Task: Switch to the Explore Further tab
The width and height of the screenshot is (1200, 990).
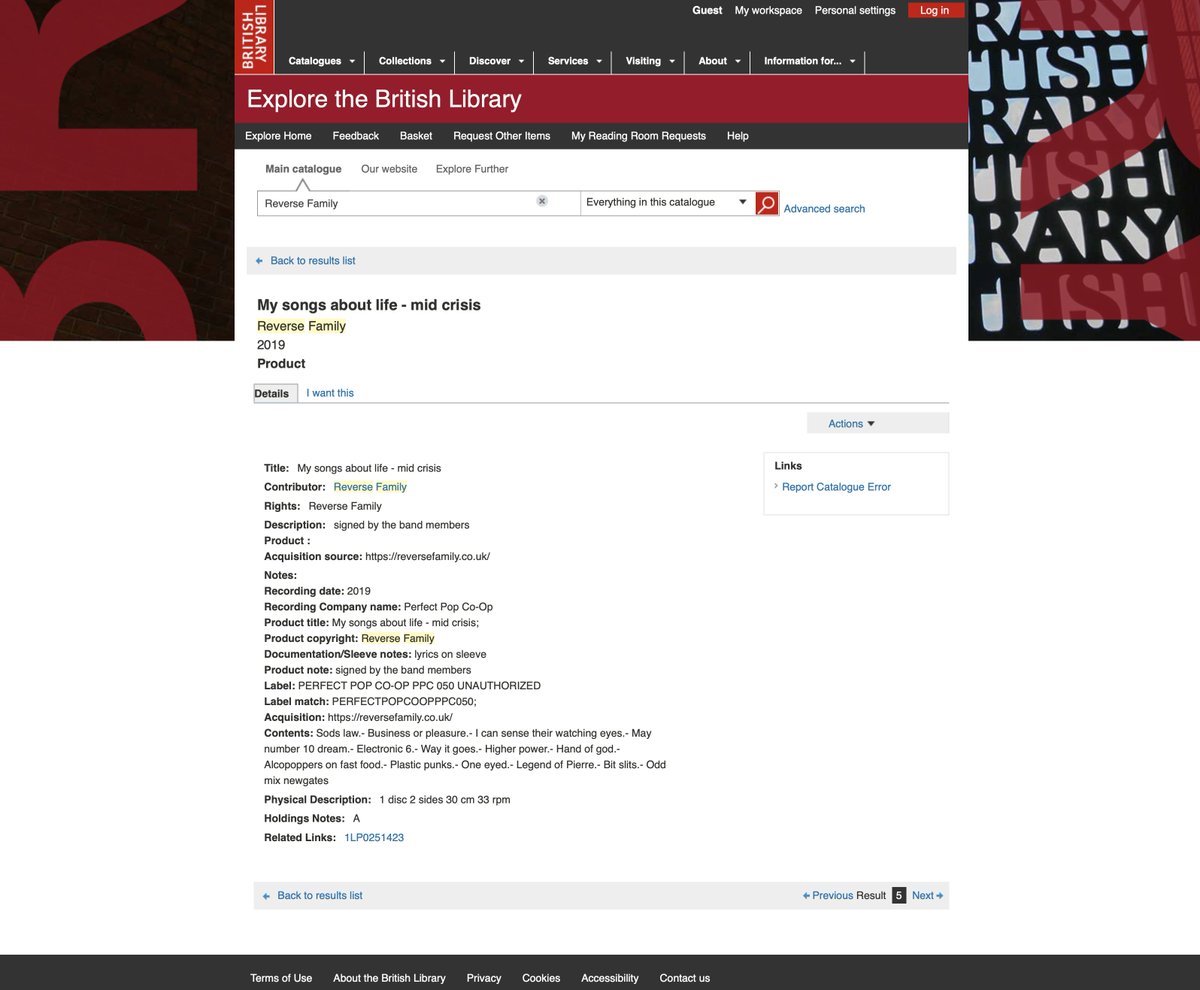Action: coord(472,169)
